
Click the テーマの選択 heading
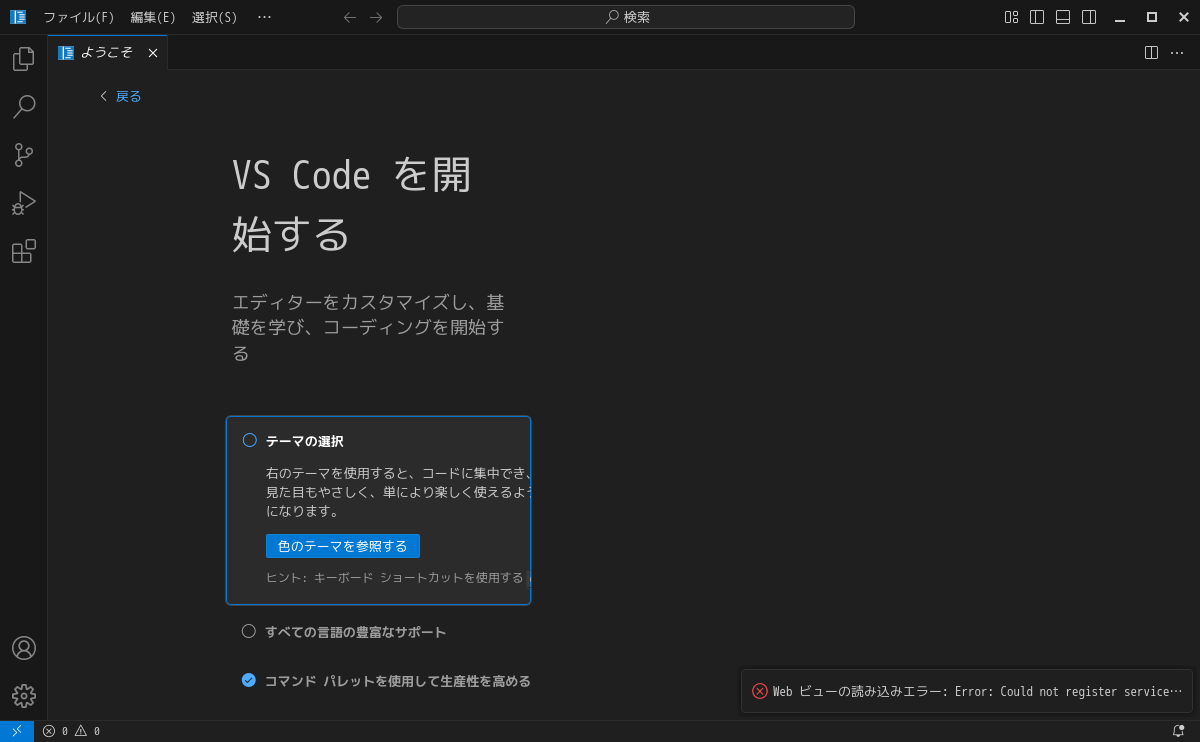coord(305,441)
